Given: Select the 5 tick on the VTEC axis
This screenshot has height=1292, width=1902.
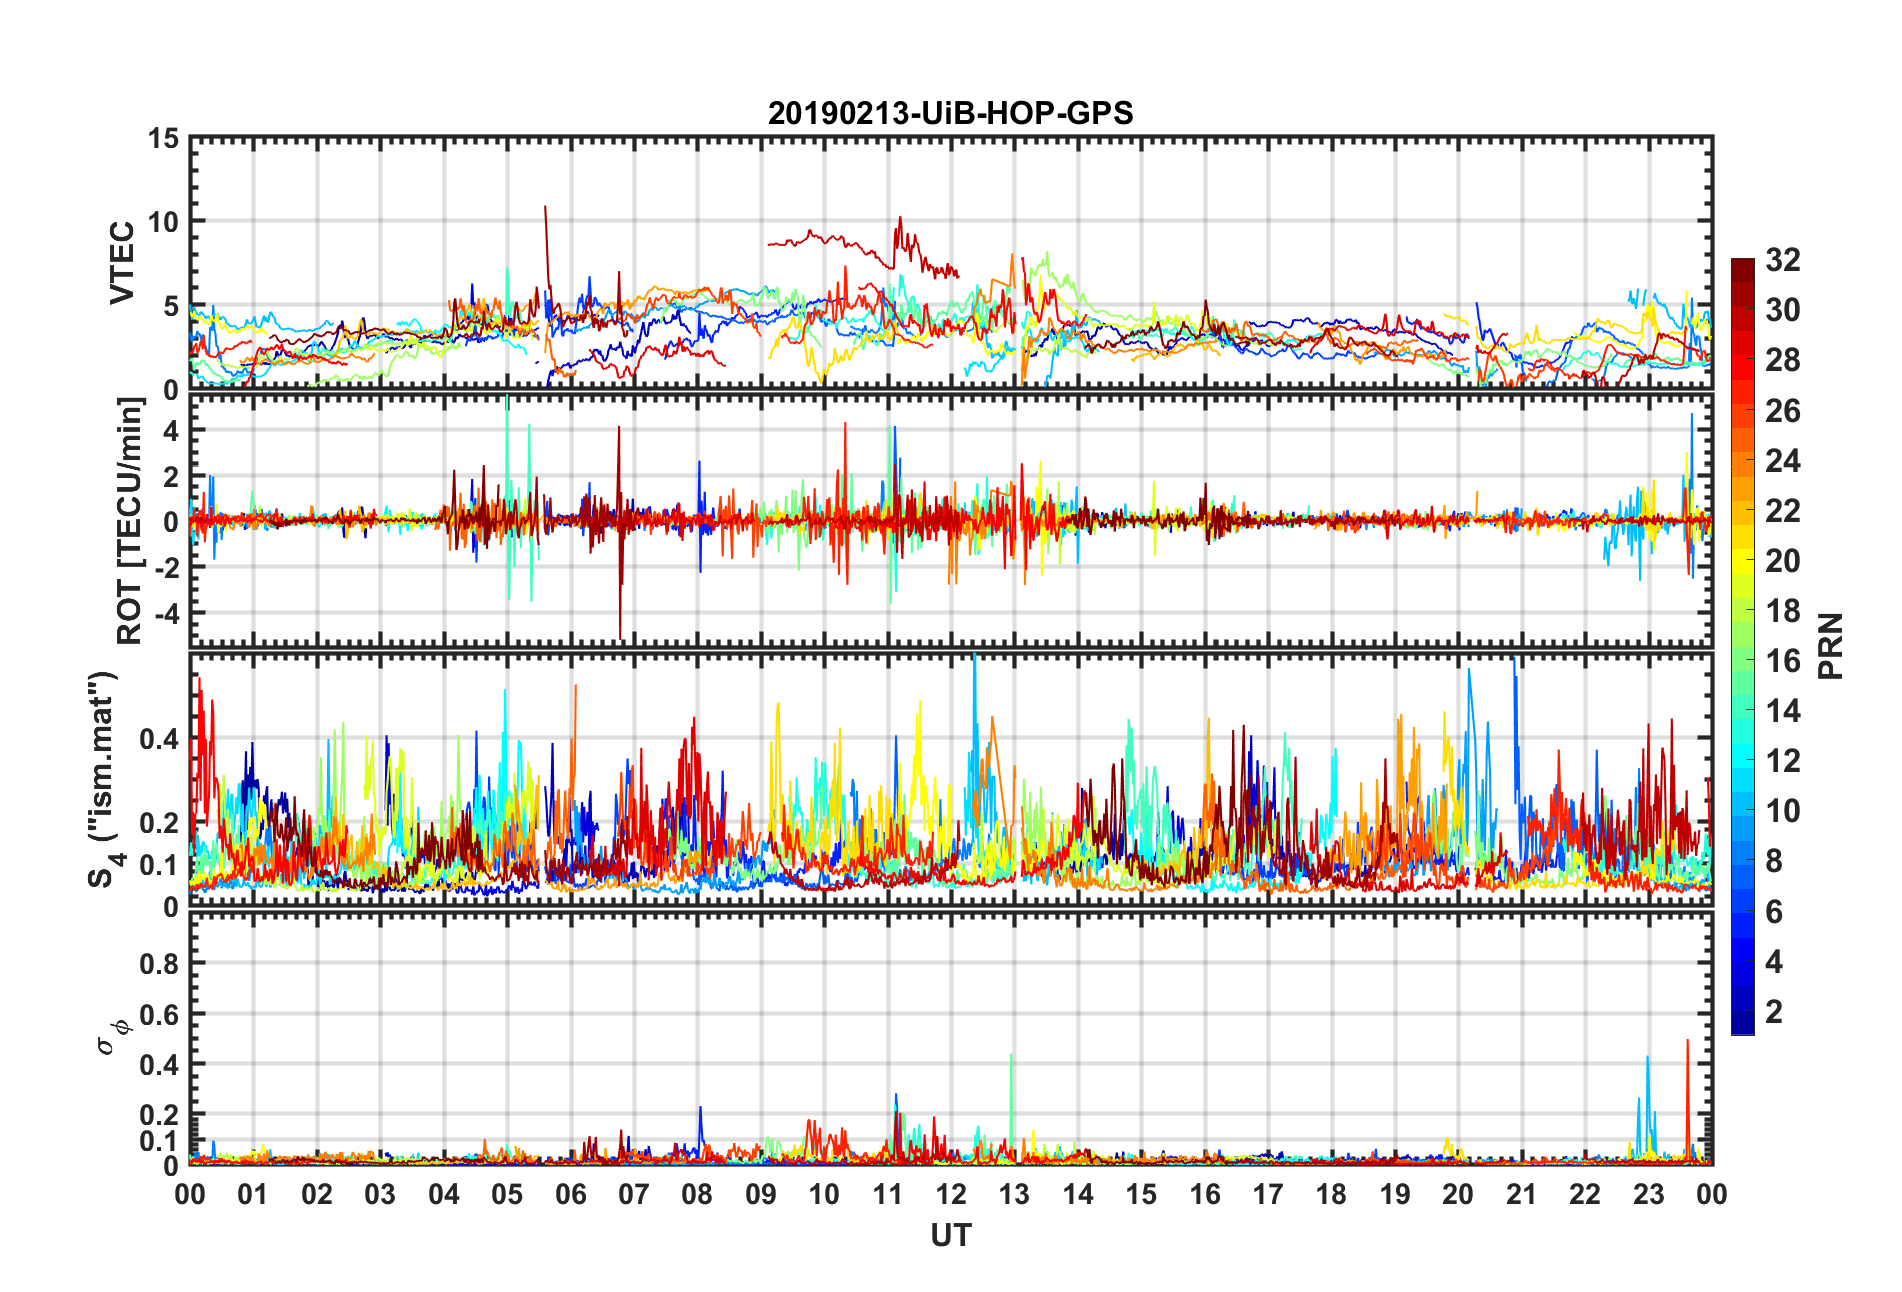Looking at the screenshot, I should (x=171, y=306).
